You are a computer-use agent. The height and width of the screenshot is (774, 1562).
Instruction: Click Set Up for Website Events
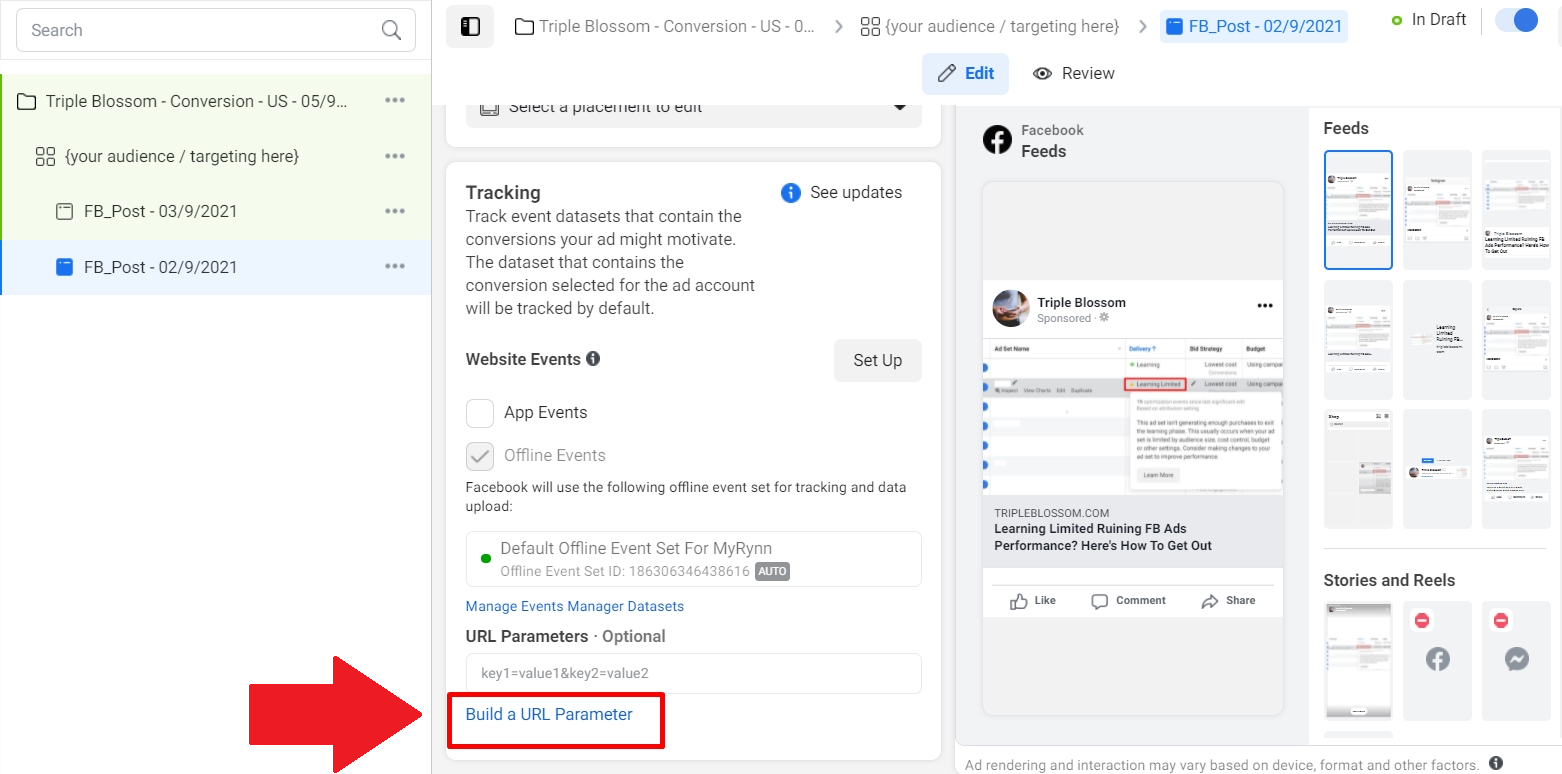pos(878,361)
